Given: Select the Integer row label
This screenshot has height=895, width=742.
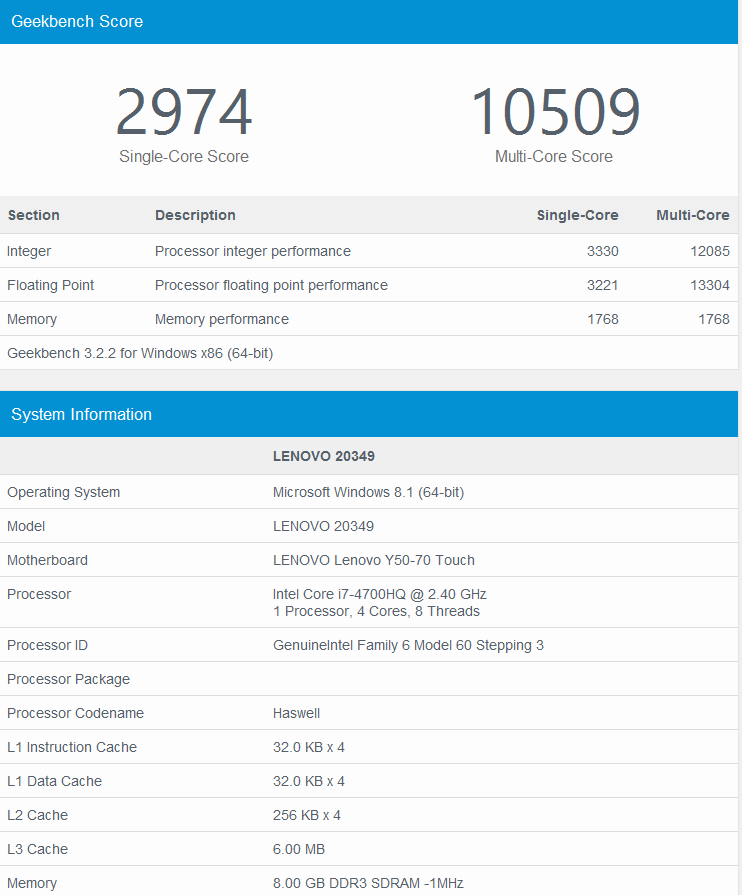Looking at the screenshot, I should 29,251.
